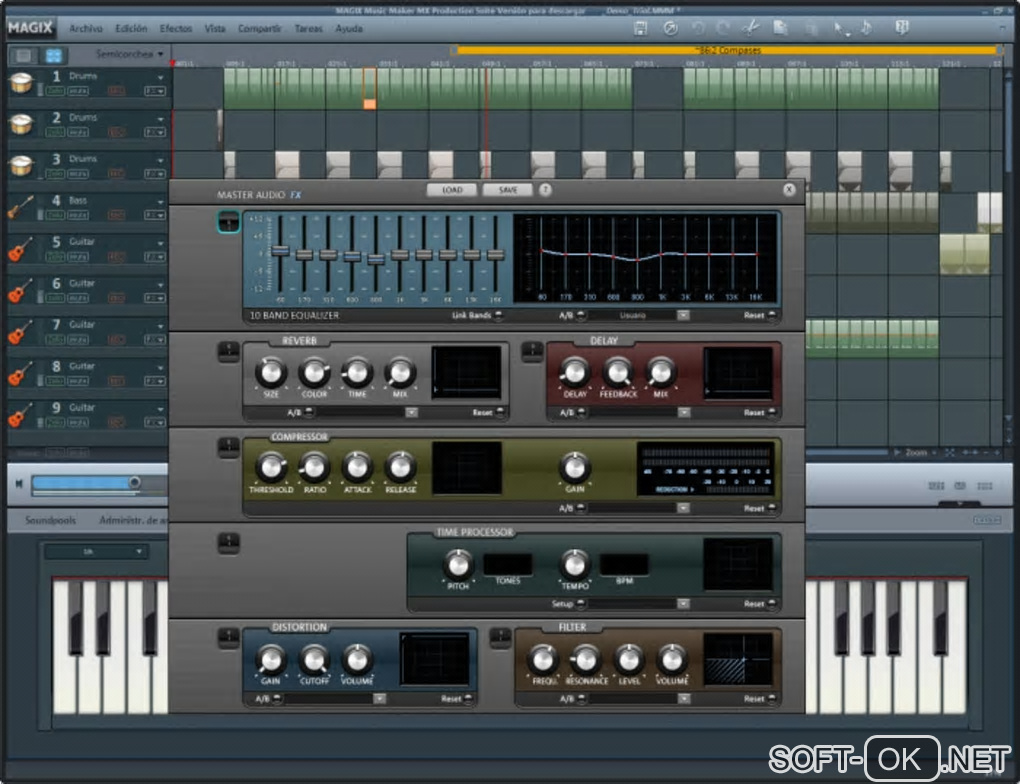Image resolution: width=1020 pixels, height=784 pixels.
Task: Toggle the Delay effect power switch
Action: (532, 352)
